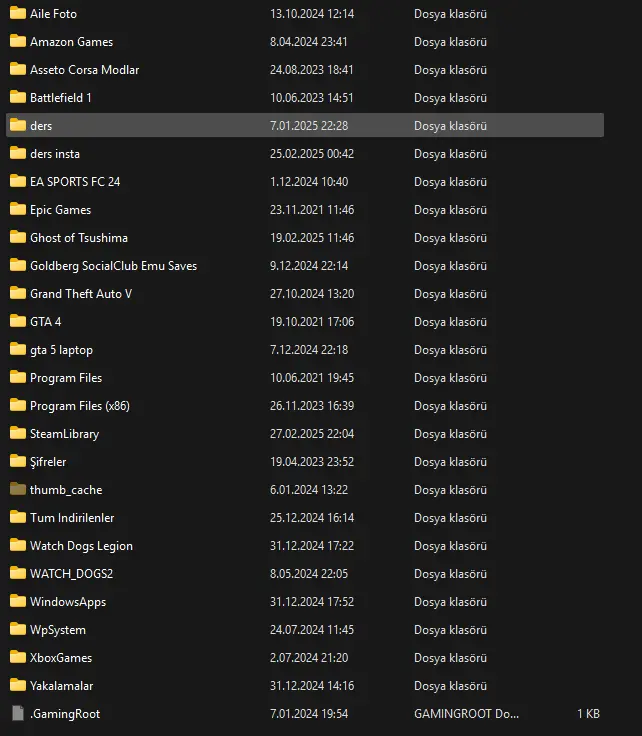Image resolution: width=642 pixels, height=736 pixels.
Task: Click the date 13.10.2024 12:14
Action: [312, 14]
